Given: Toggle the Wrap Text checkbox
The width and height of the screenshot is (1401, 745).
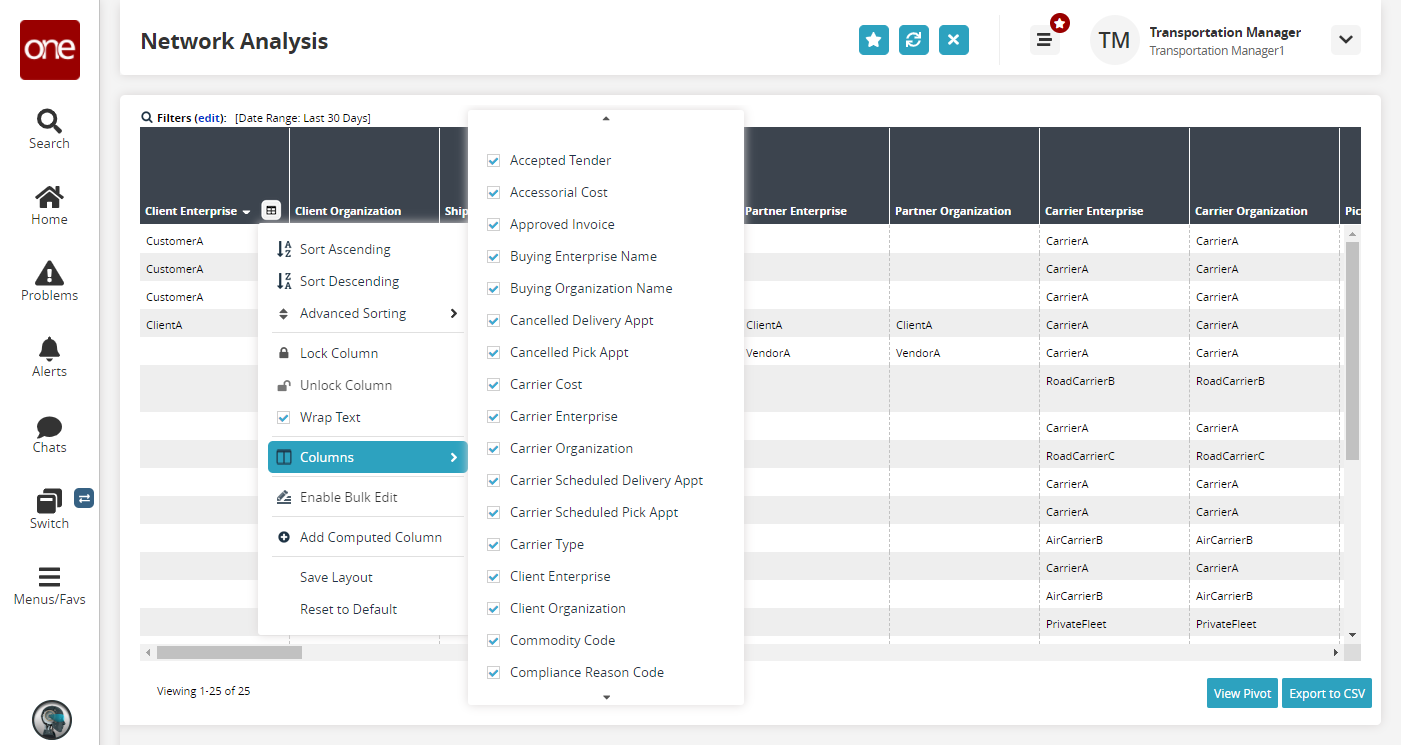Looking at the screenshot, I should click(284, 417).
